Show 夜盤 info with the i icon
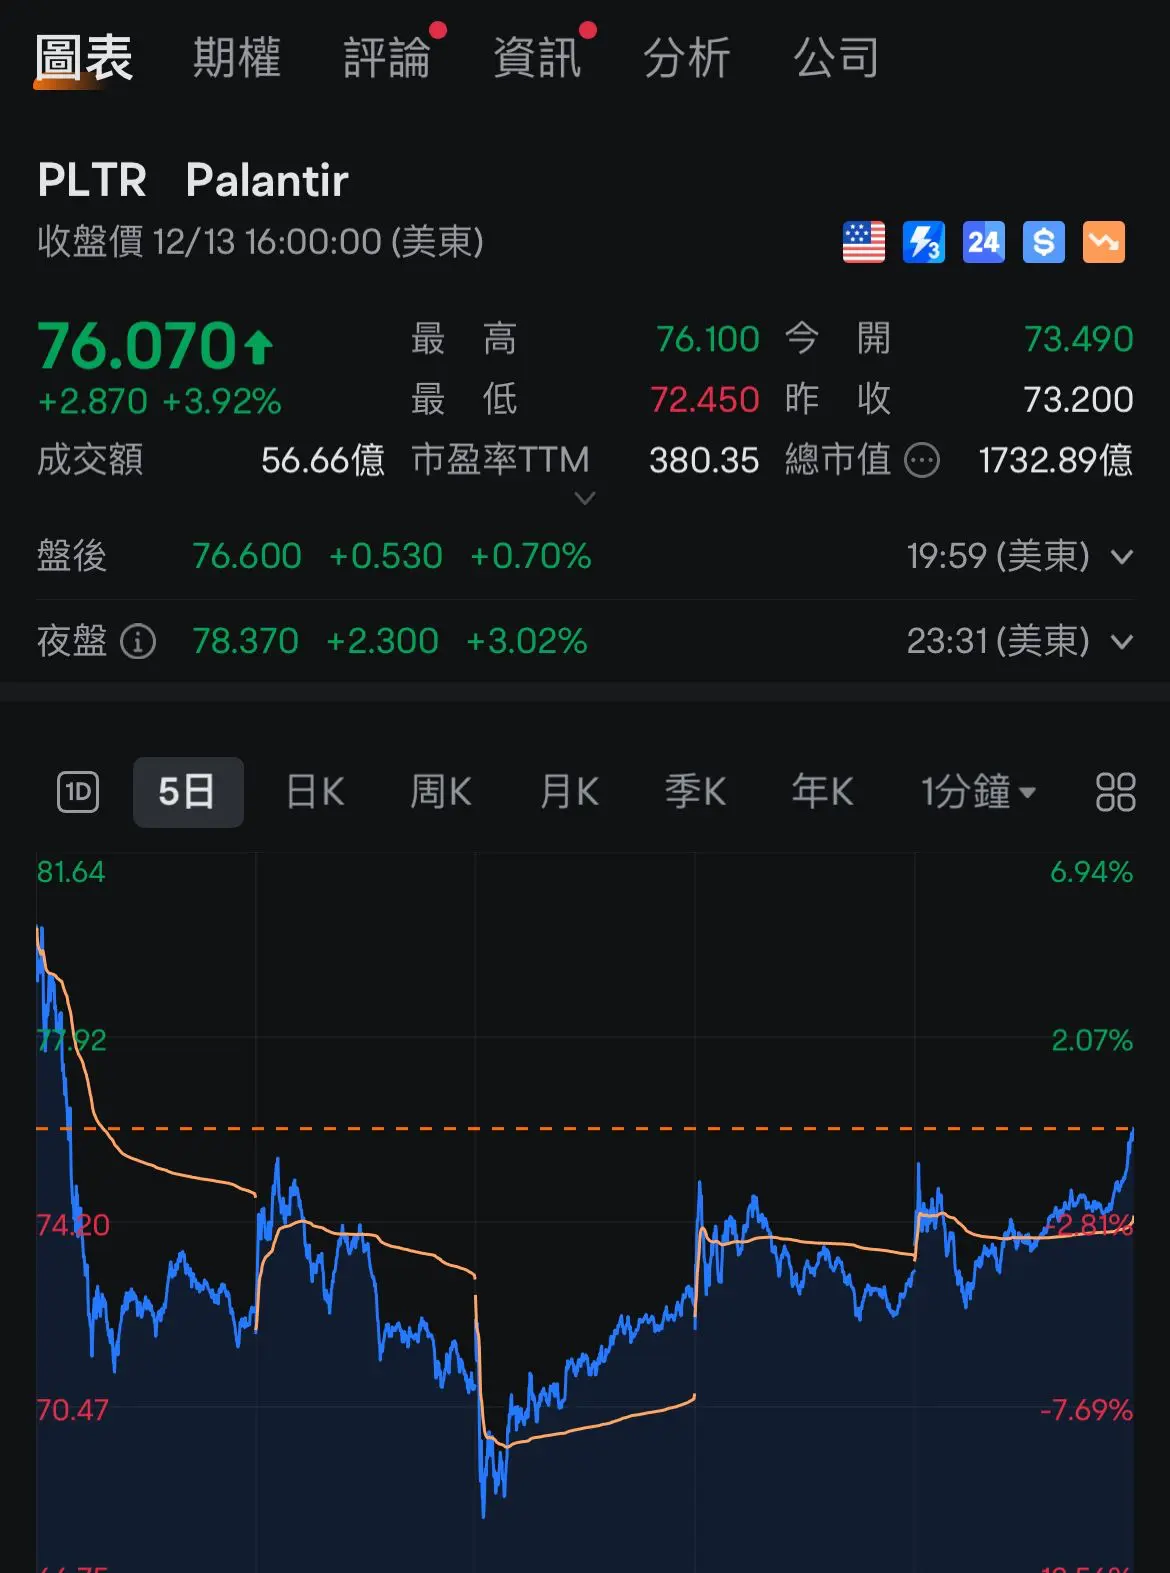This screenshot has height=1573, width=1170. point(138,641)
